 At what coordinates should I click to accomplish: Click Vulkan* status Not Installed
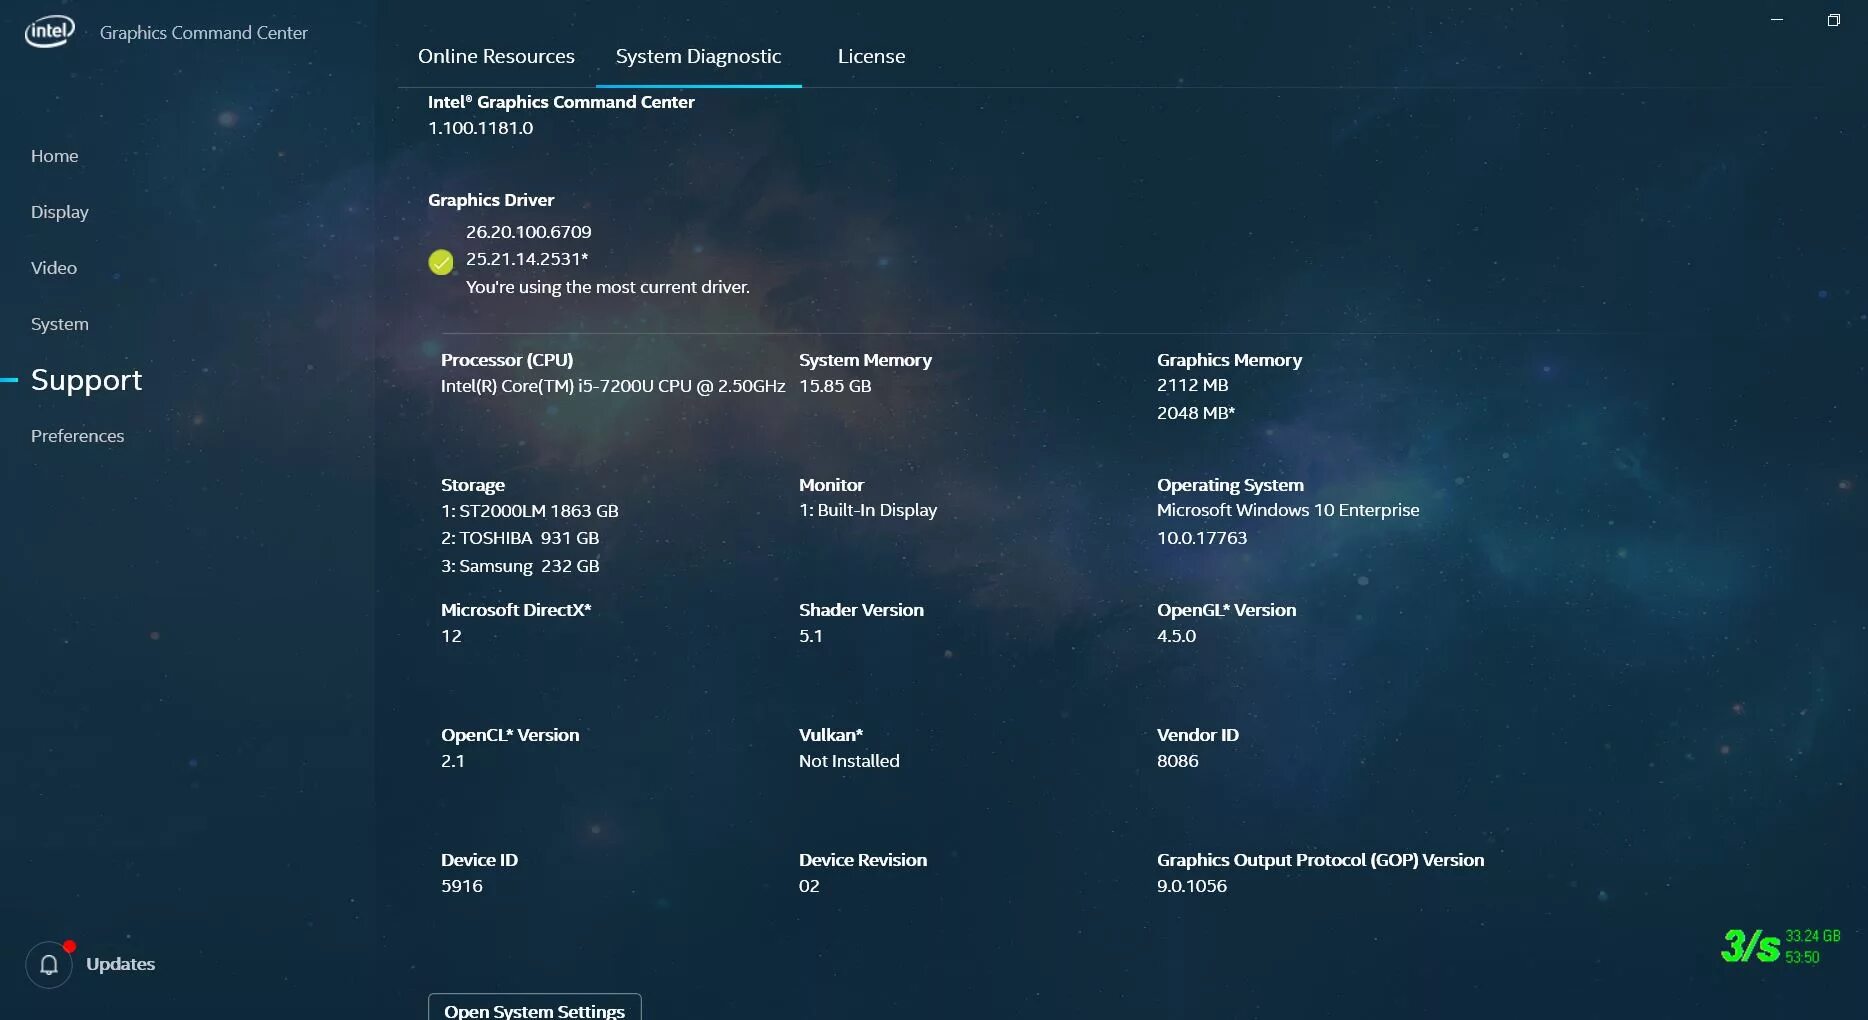(849, 761)
